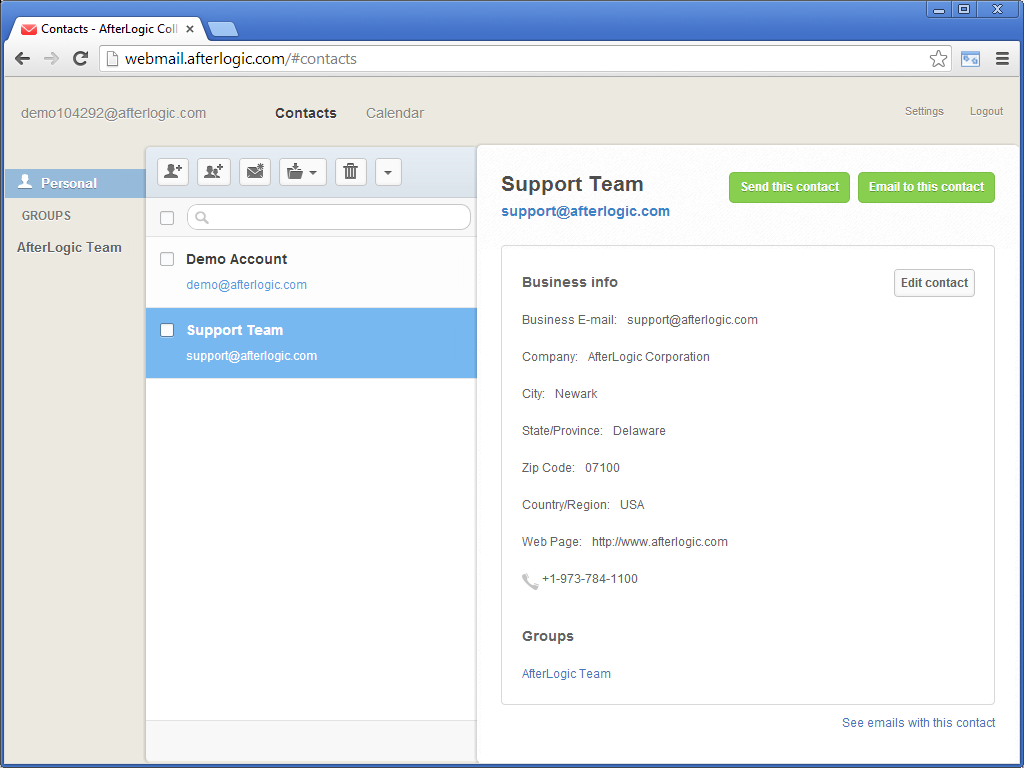Open the Add to Group folder dropdown

pos(302,172)
